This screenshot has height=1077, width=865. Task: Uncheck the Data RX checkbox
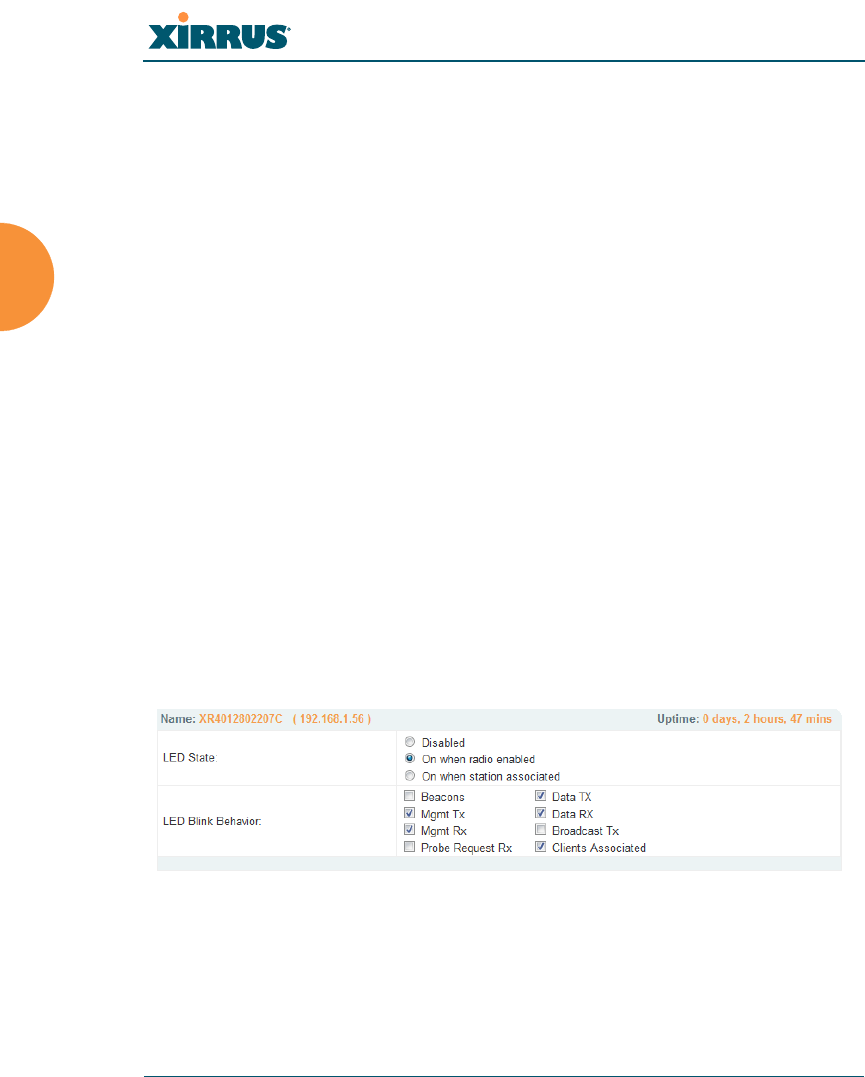(x=541, y=813)
